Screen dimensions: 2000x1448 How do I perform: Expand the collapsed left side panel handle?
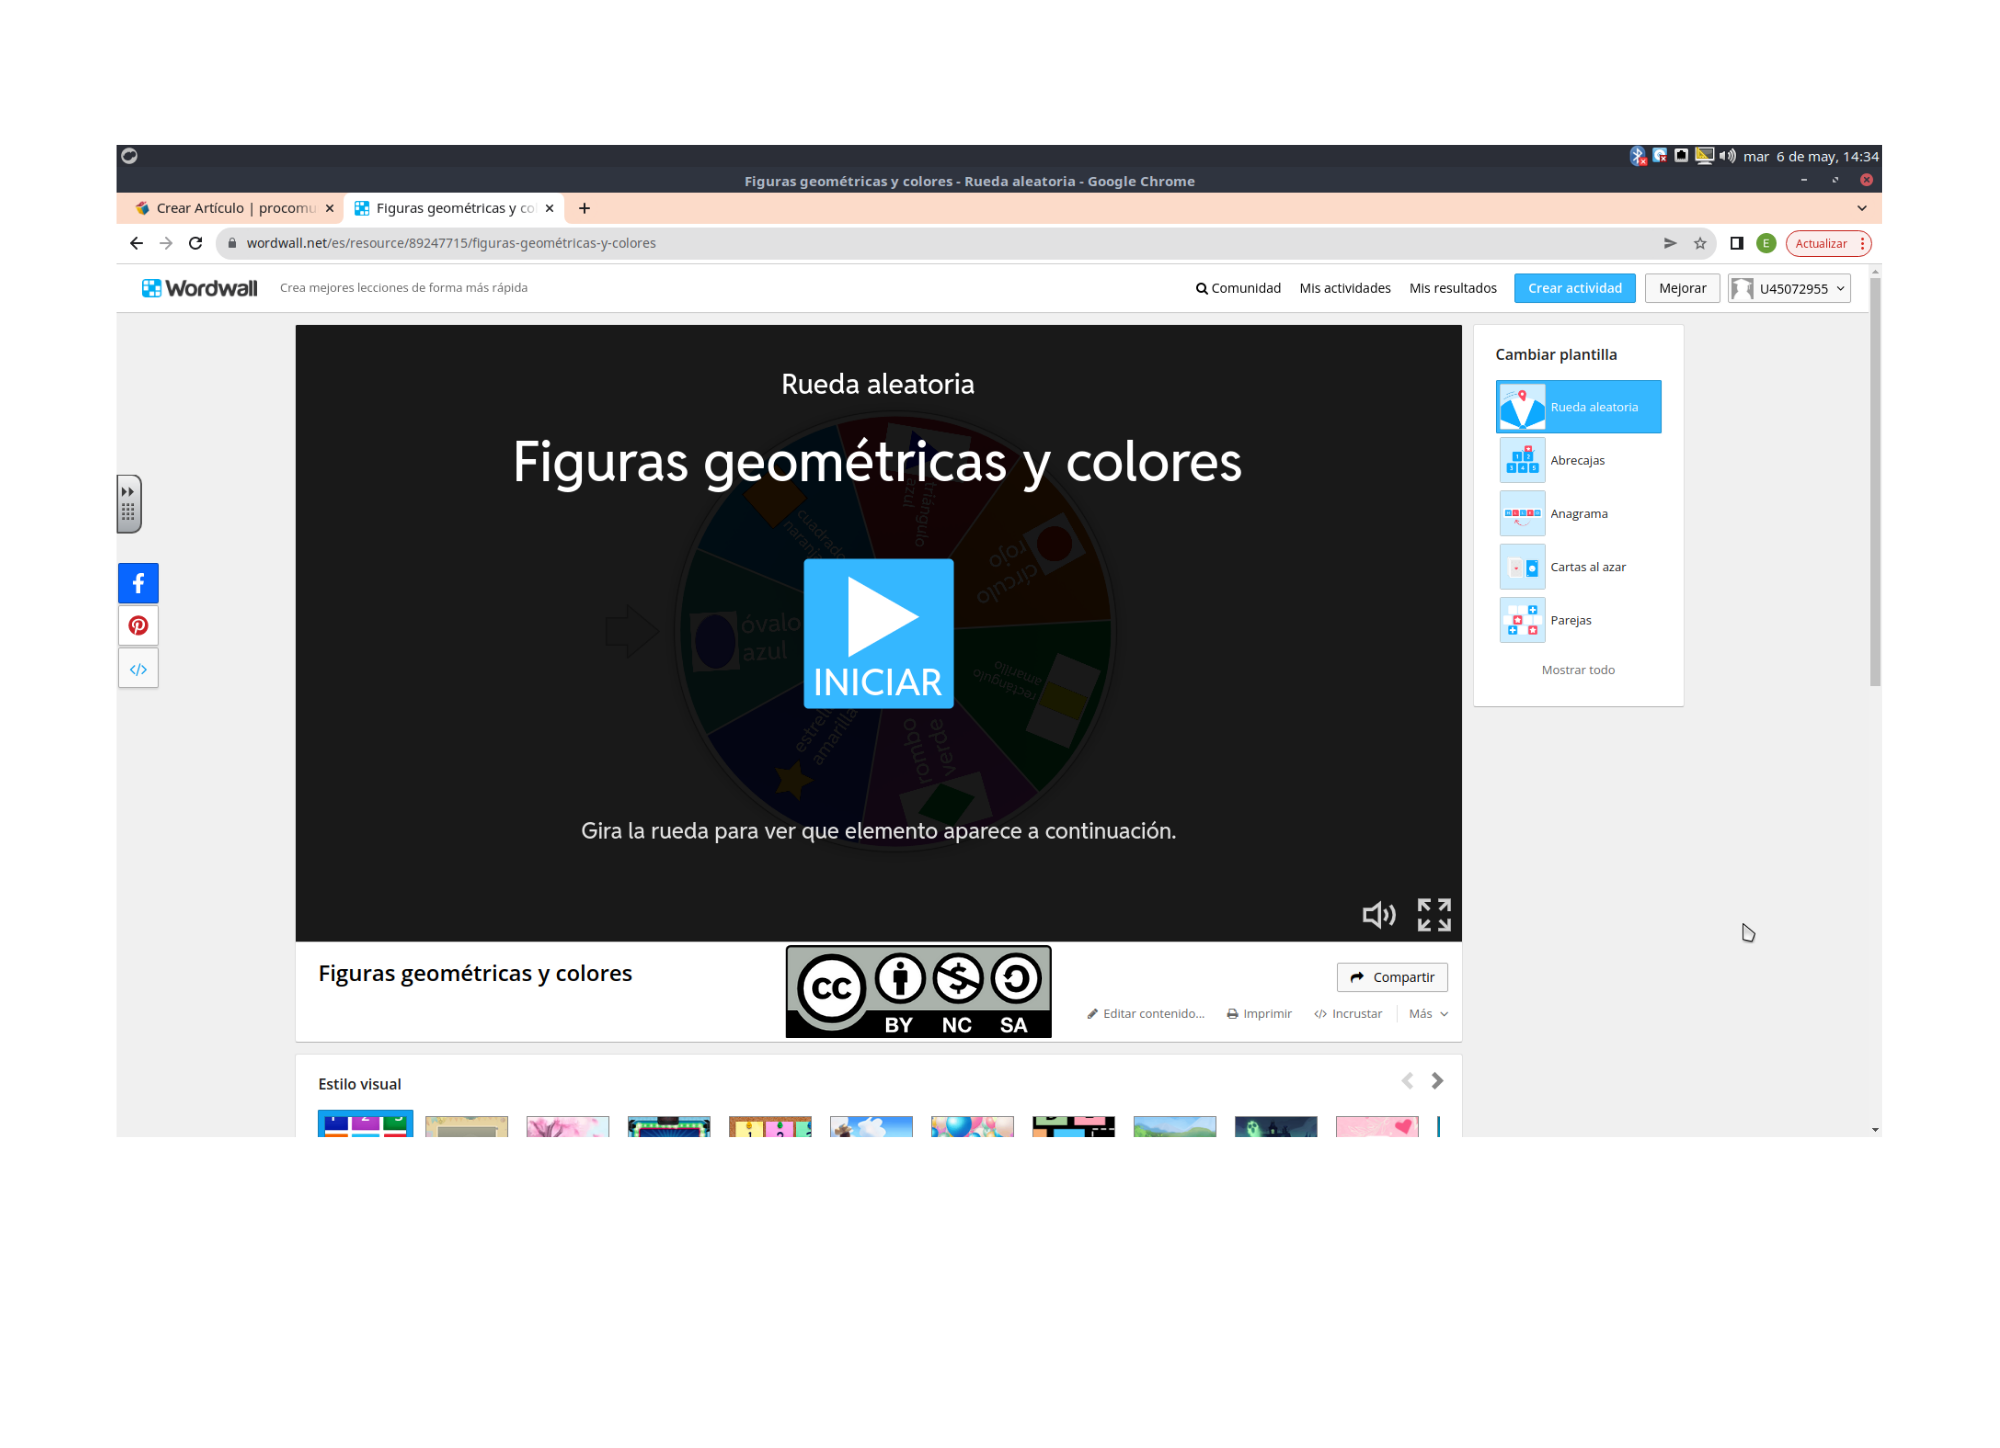[x=129, y=503]
